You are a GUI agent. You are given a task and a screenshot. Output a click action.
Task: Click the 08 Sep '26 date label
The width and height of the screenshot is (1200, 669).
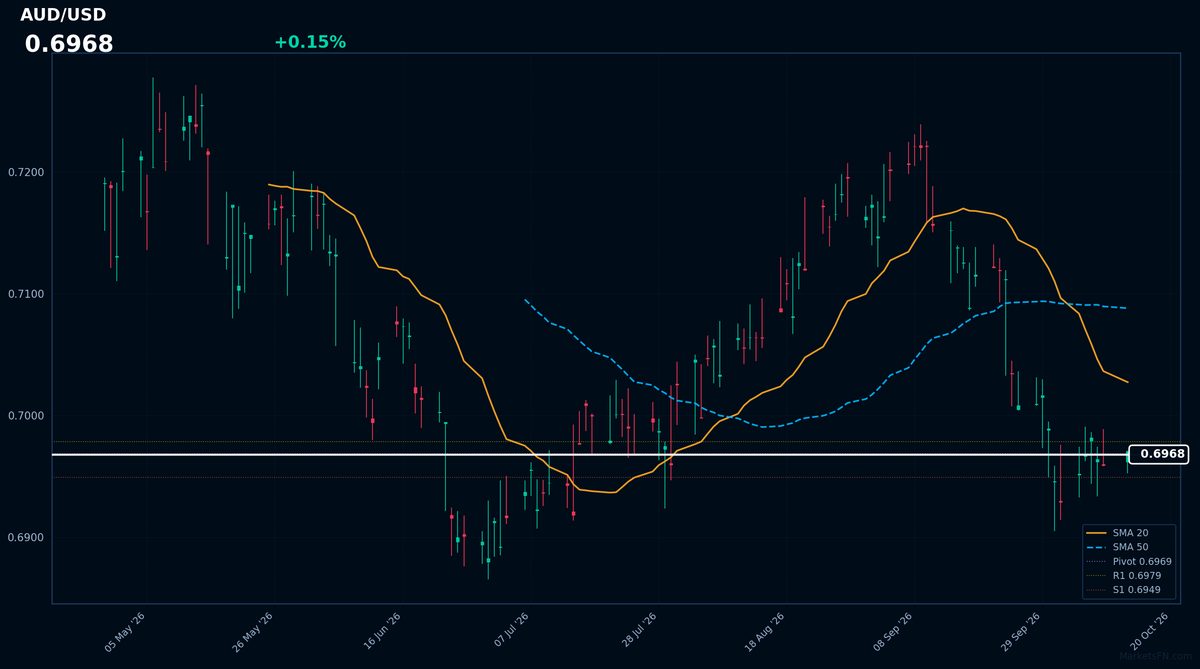click(x=893, y=632)
